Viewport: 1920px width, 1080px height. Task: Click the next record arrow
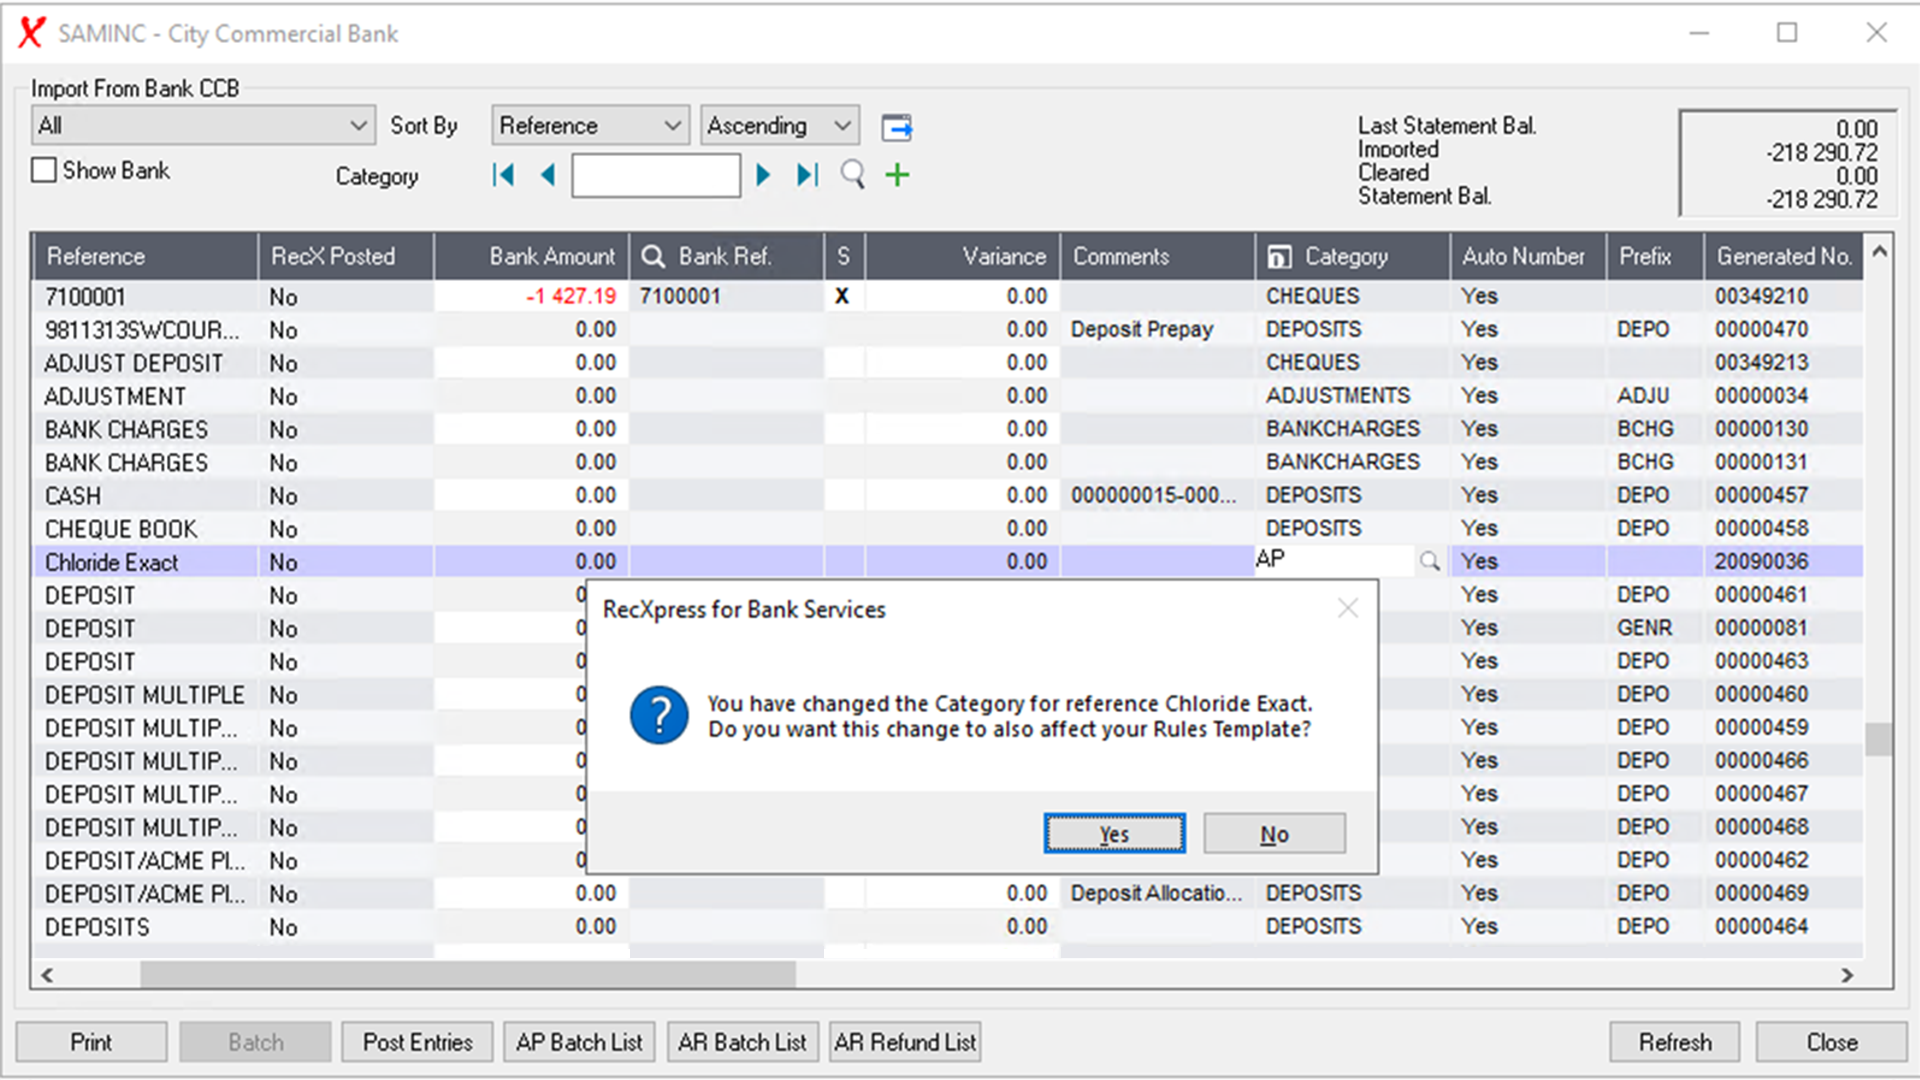tap(763, 176)
